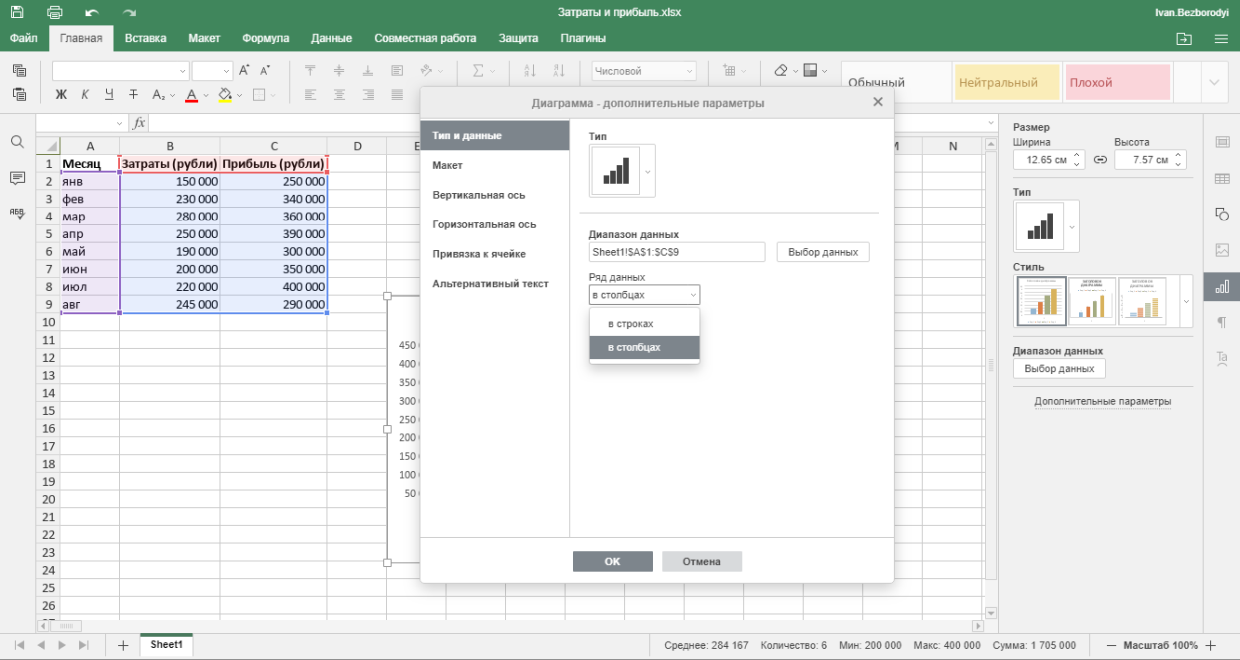Switch to the Вставка tab

point(146,38)
